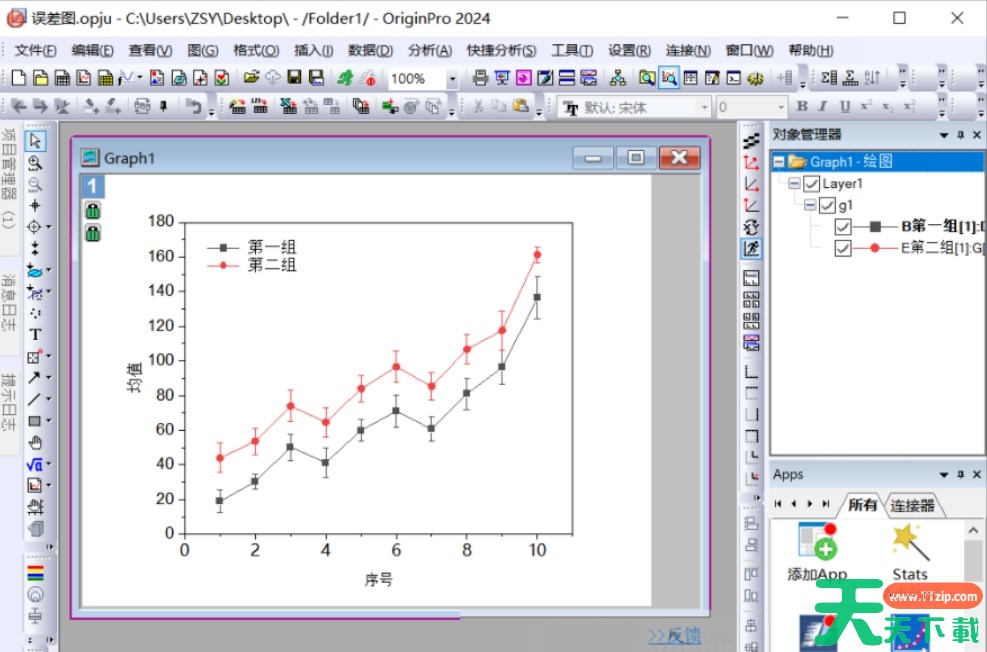Collapse the Graph1 tree node

pyautogui.click(x=778, y=162)
